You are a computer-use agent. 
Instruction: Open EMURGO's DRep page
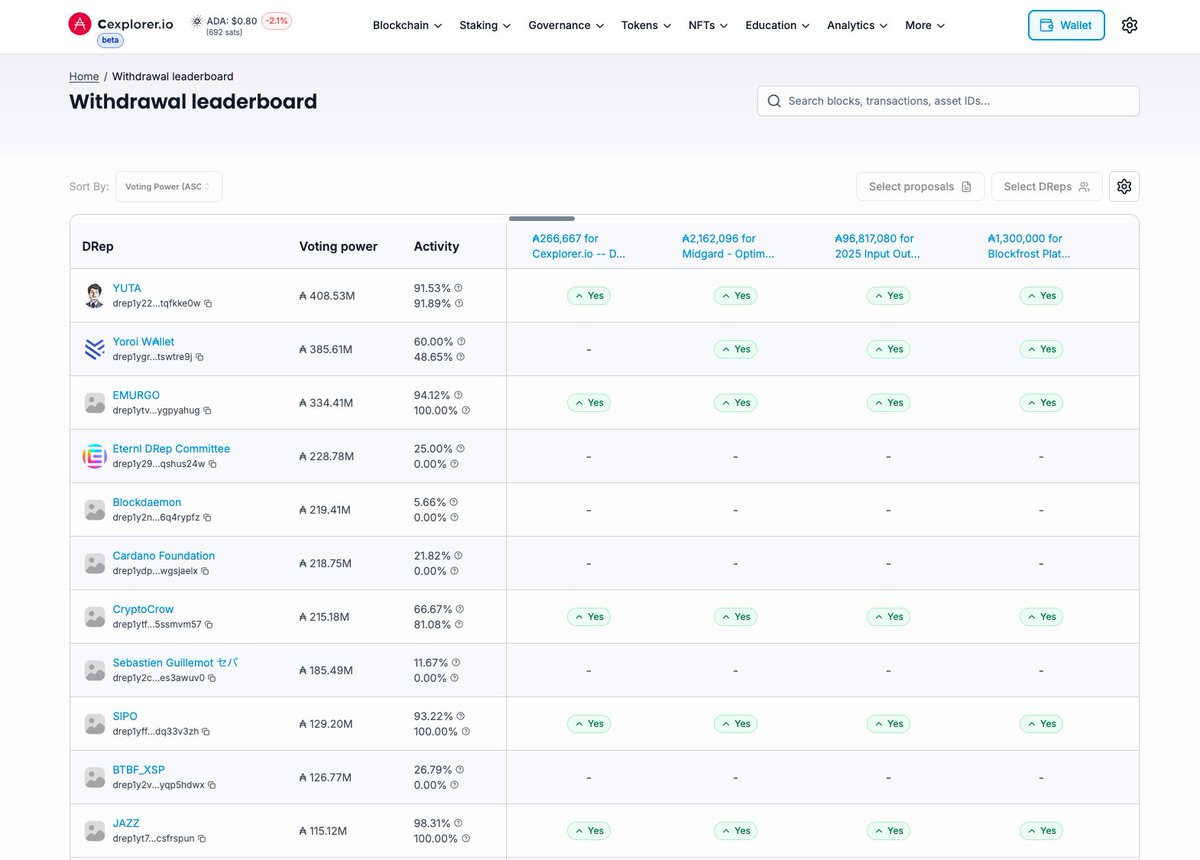tap(136, 395)
